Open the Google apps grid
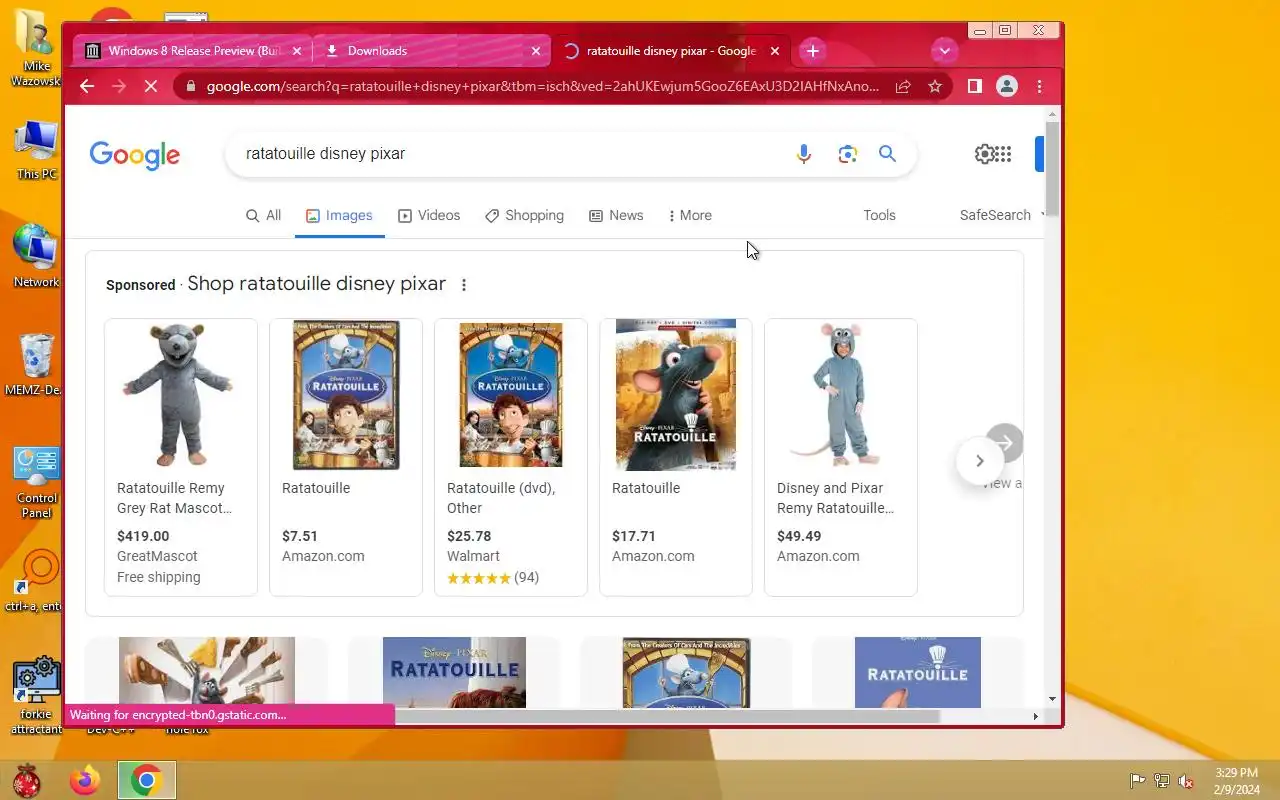 pyautogui.click(x=1003, y=154)
